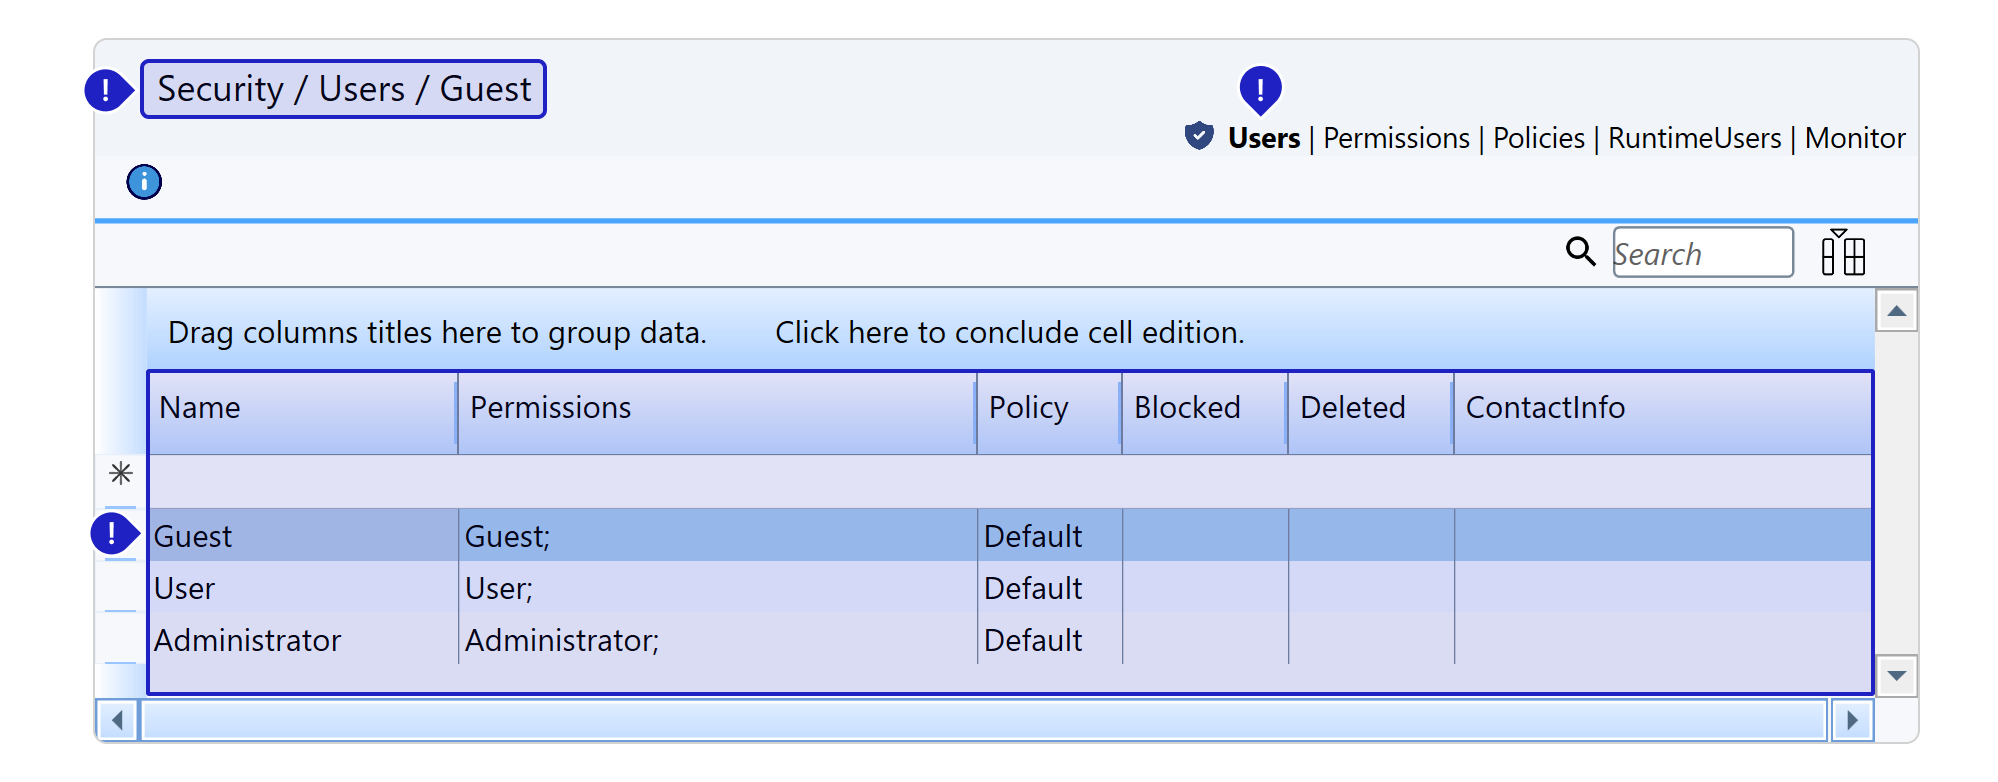Click the Blocked column header
This screenshot has height=782, width=1998.
(1187, 408)
